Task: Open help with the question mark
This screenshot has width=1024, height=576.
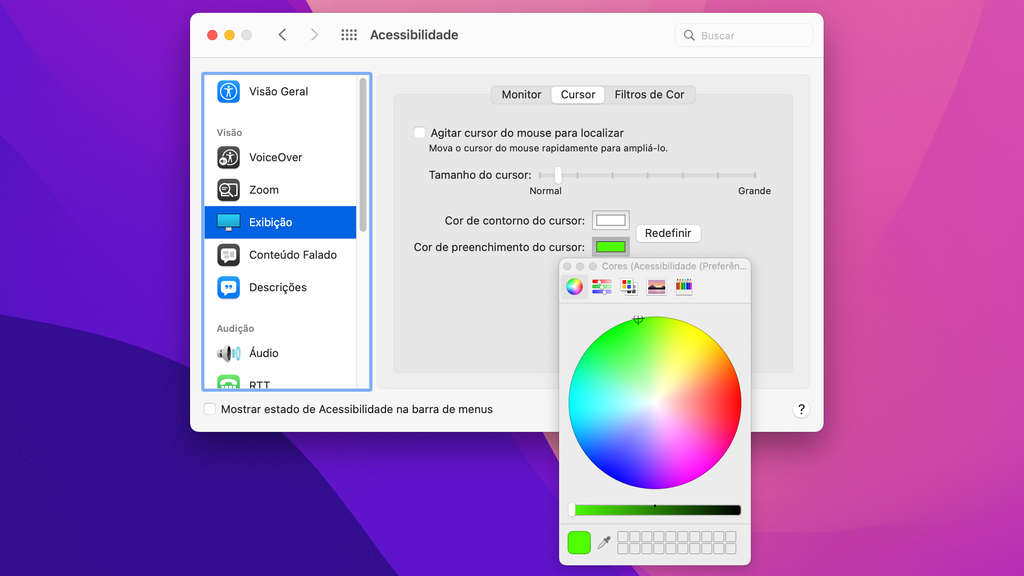Action: pyautogui.click(x=801, y=409)
